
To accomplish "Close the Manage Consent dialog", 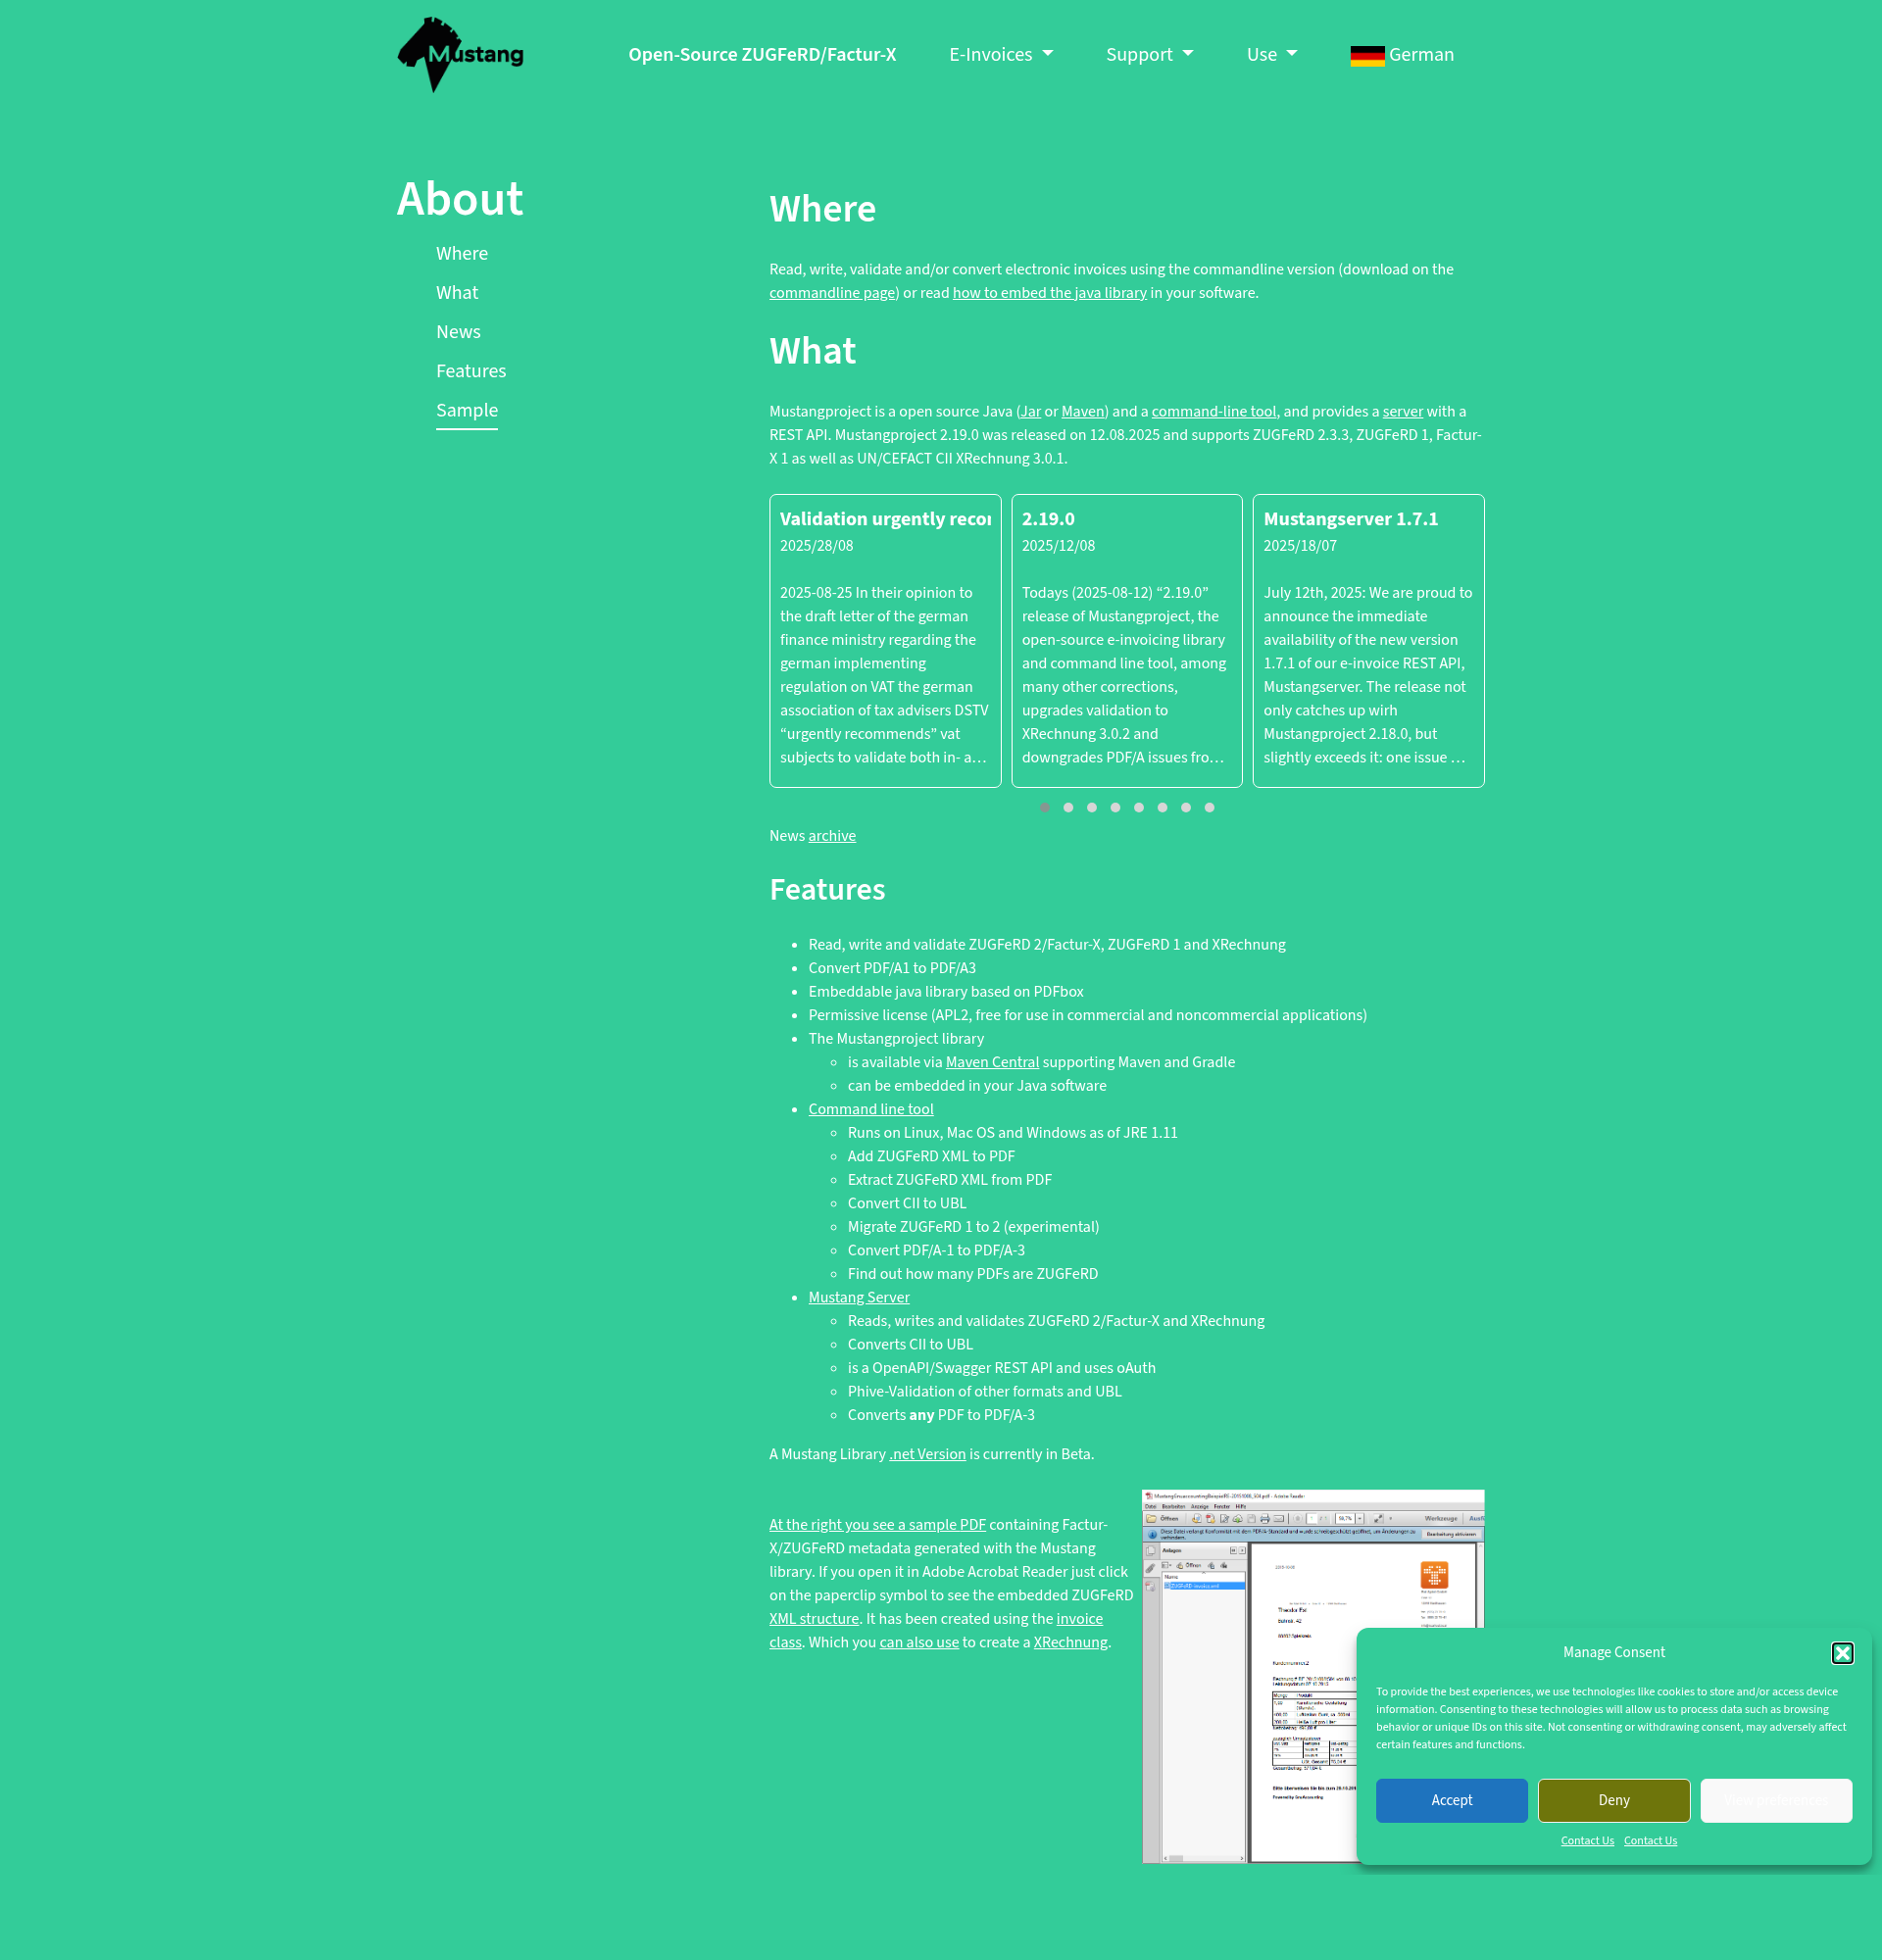I will tap(1842, 1653).
